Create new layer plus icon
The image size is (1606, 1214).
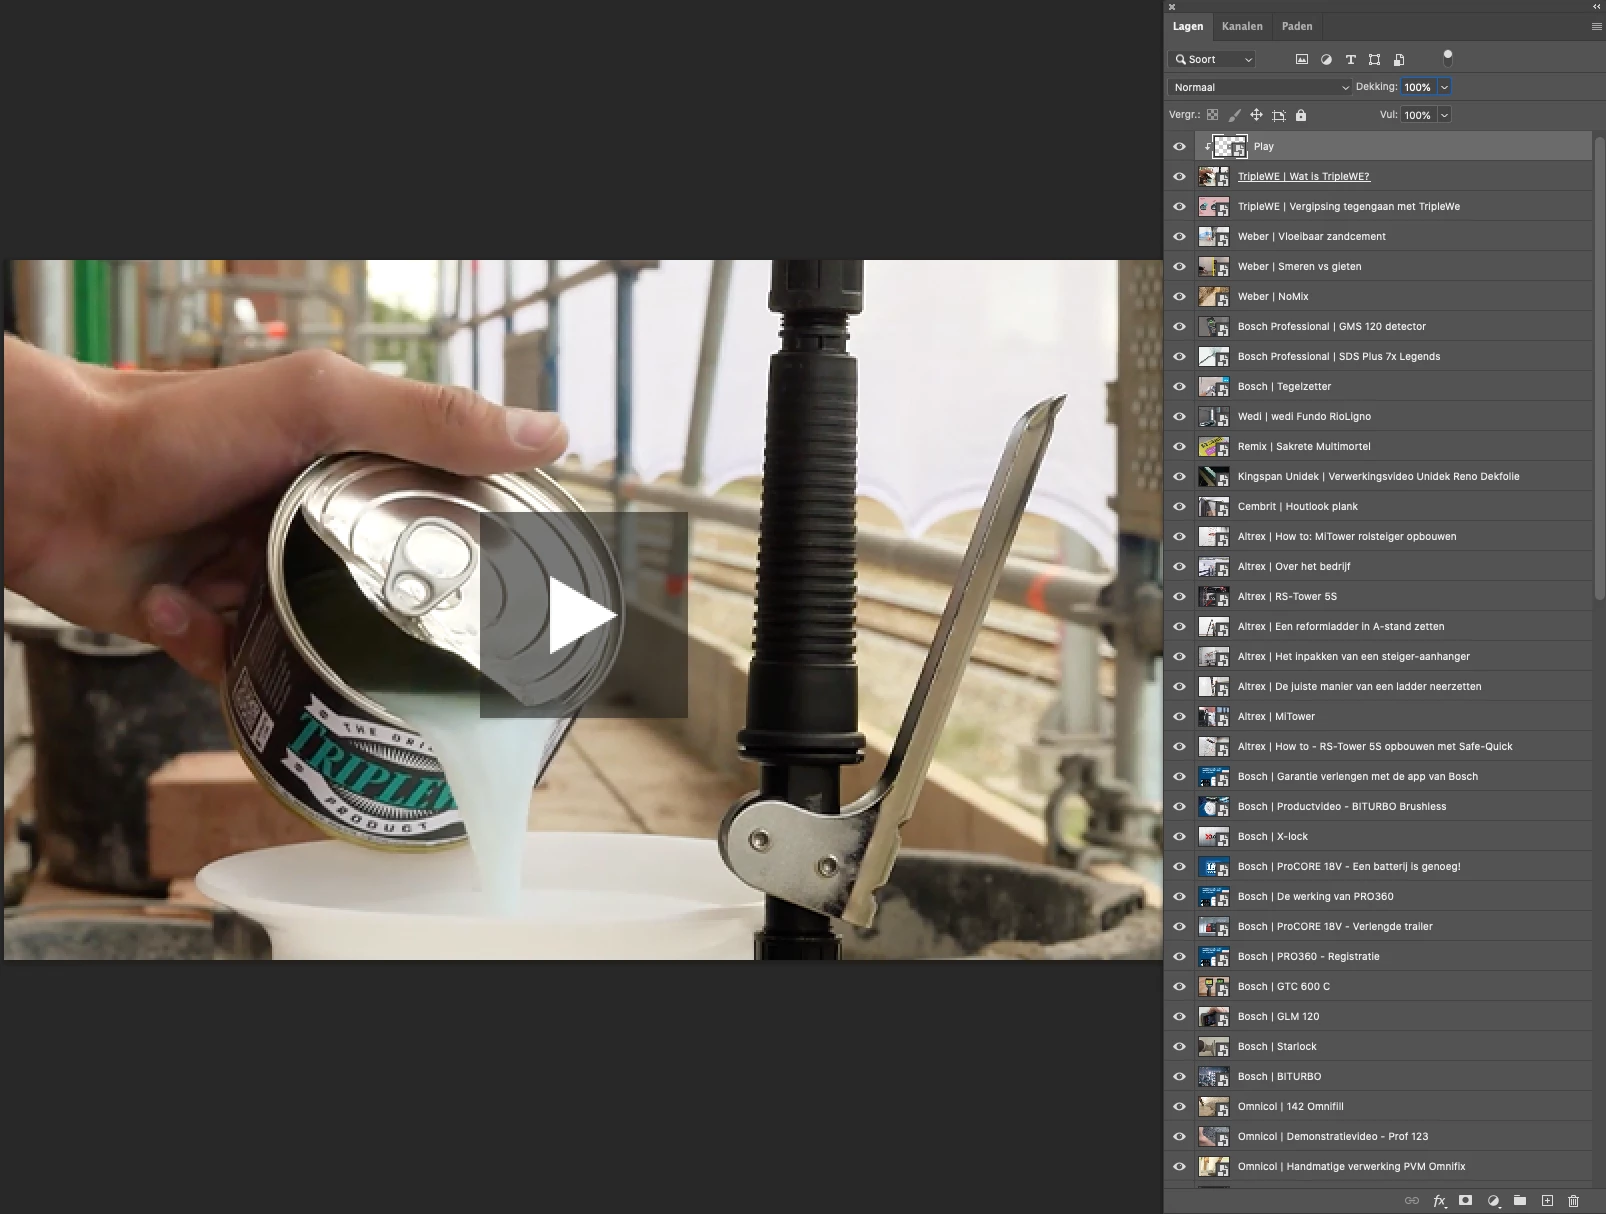(1546, 1200)
